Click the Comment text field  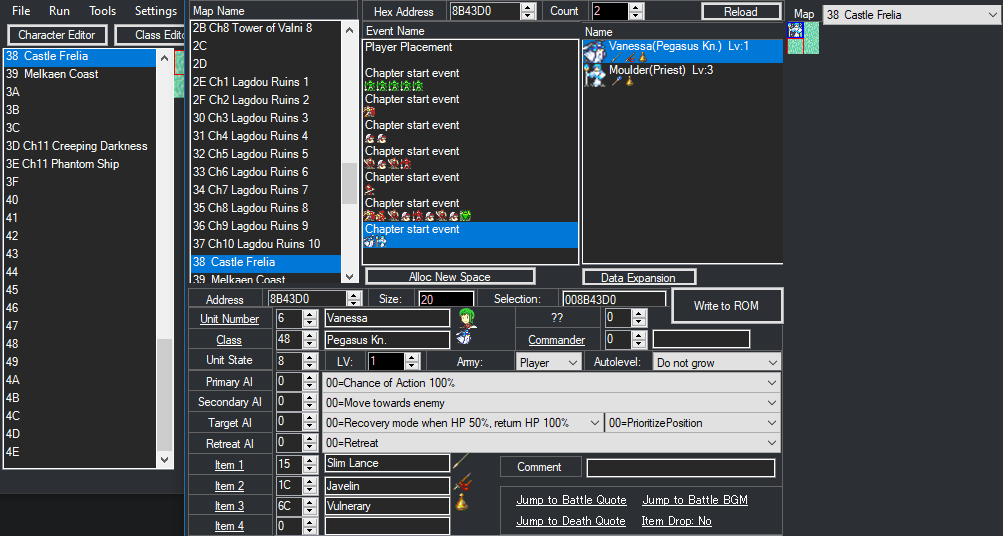click(x=680, y=468)
